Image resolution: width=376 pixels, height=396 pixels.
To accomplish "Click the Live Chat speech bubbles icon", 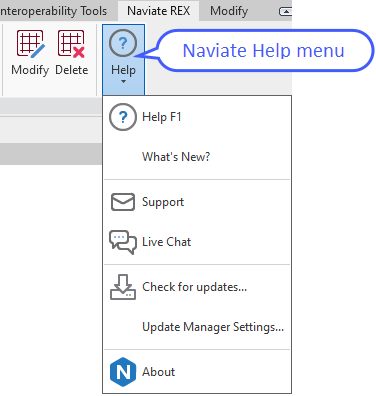I will (x=123, y=242).
